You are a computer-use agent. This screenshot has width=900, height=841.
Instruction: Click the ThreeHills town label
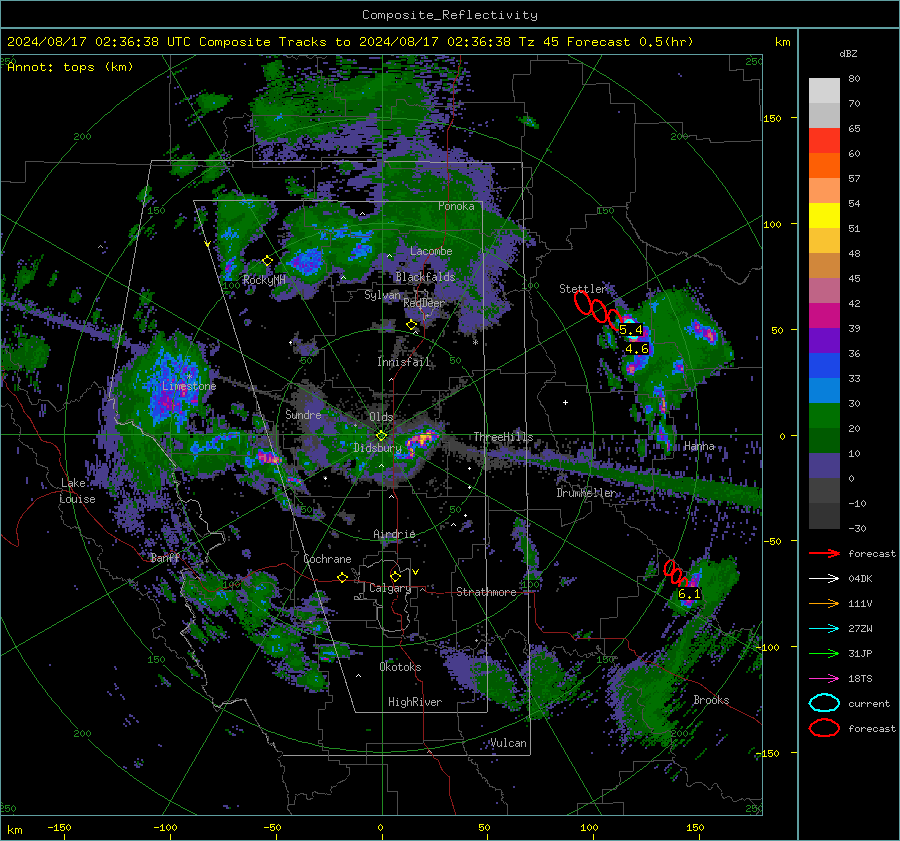coord(503,437)
